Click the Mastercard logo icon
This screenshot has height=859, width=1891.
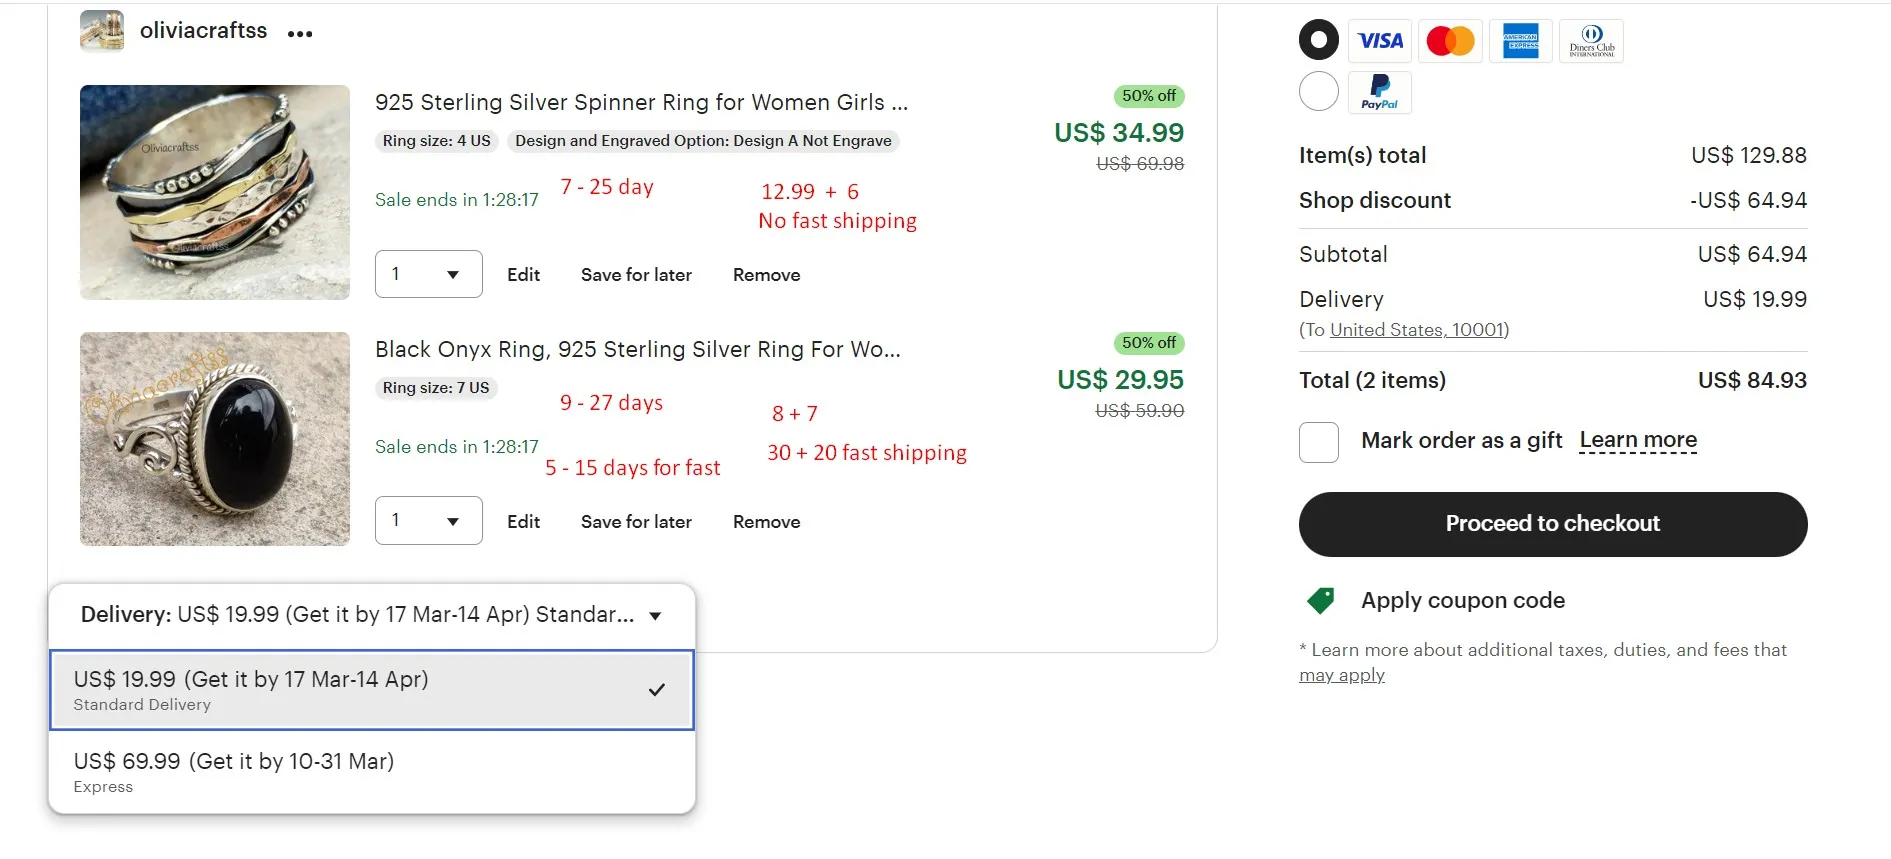tap(1450, 41)
